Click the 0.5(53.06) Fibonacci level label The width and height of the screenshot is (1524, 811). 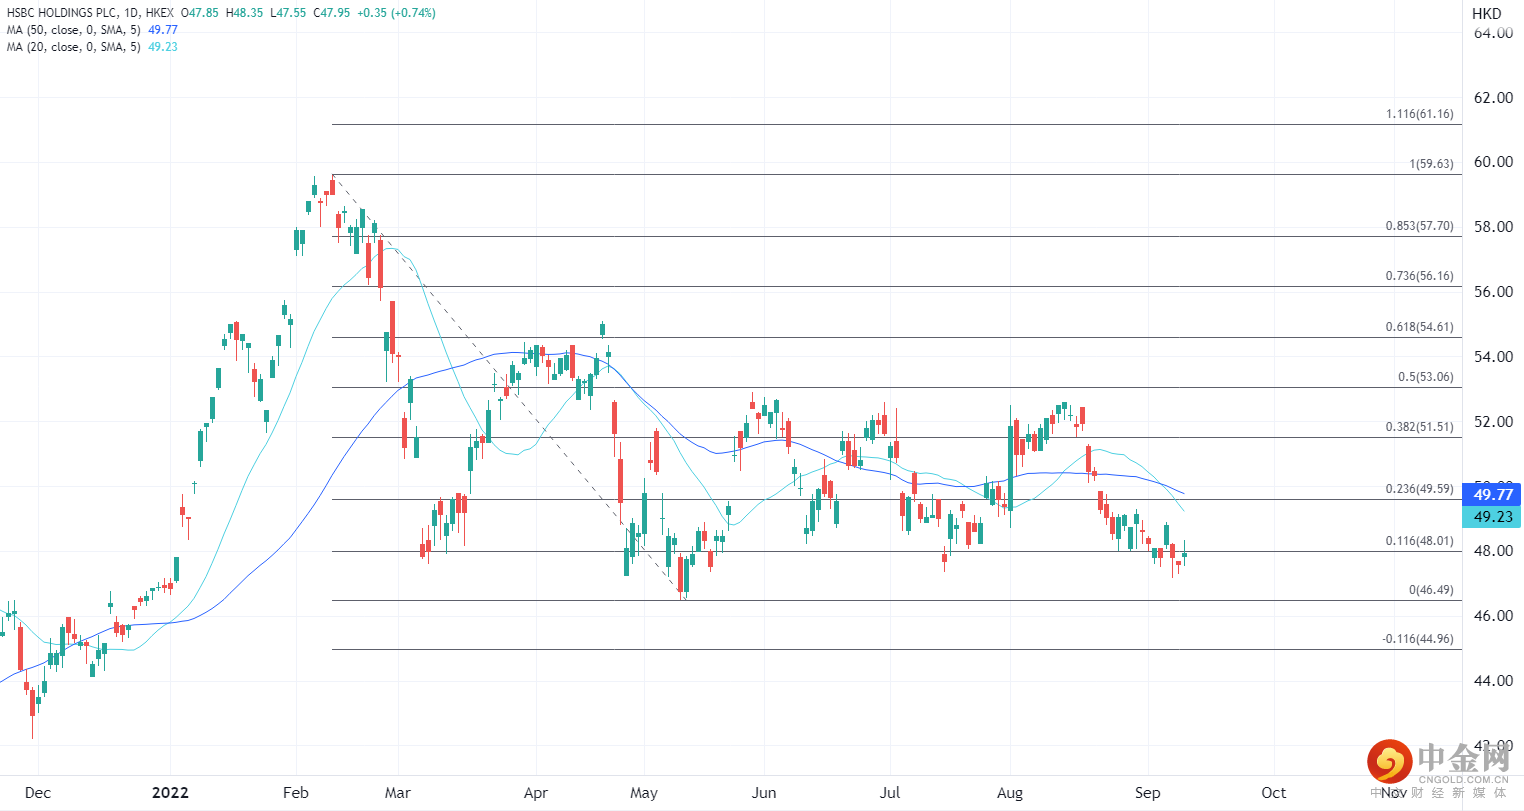[x=1426, y=377]
